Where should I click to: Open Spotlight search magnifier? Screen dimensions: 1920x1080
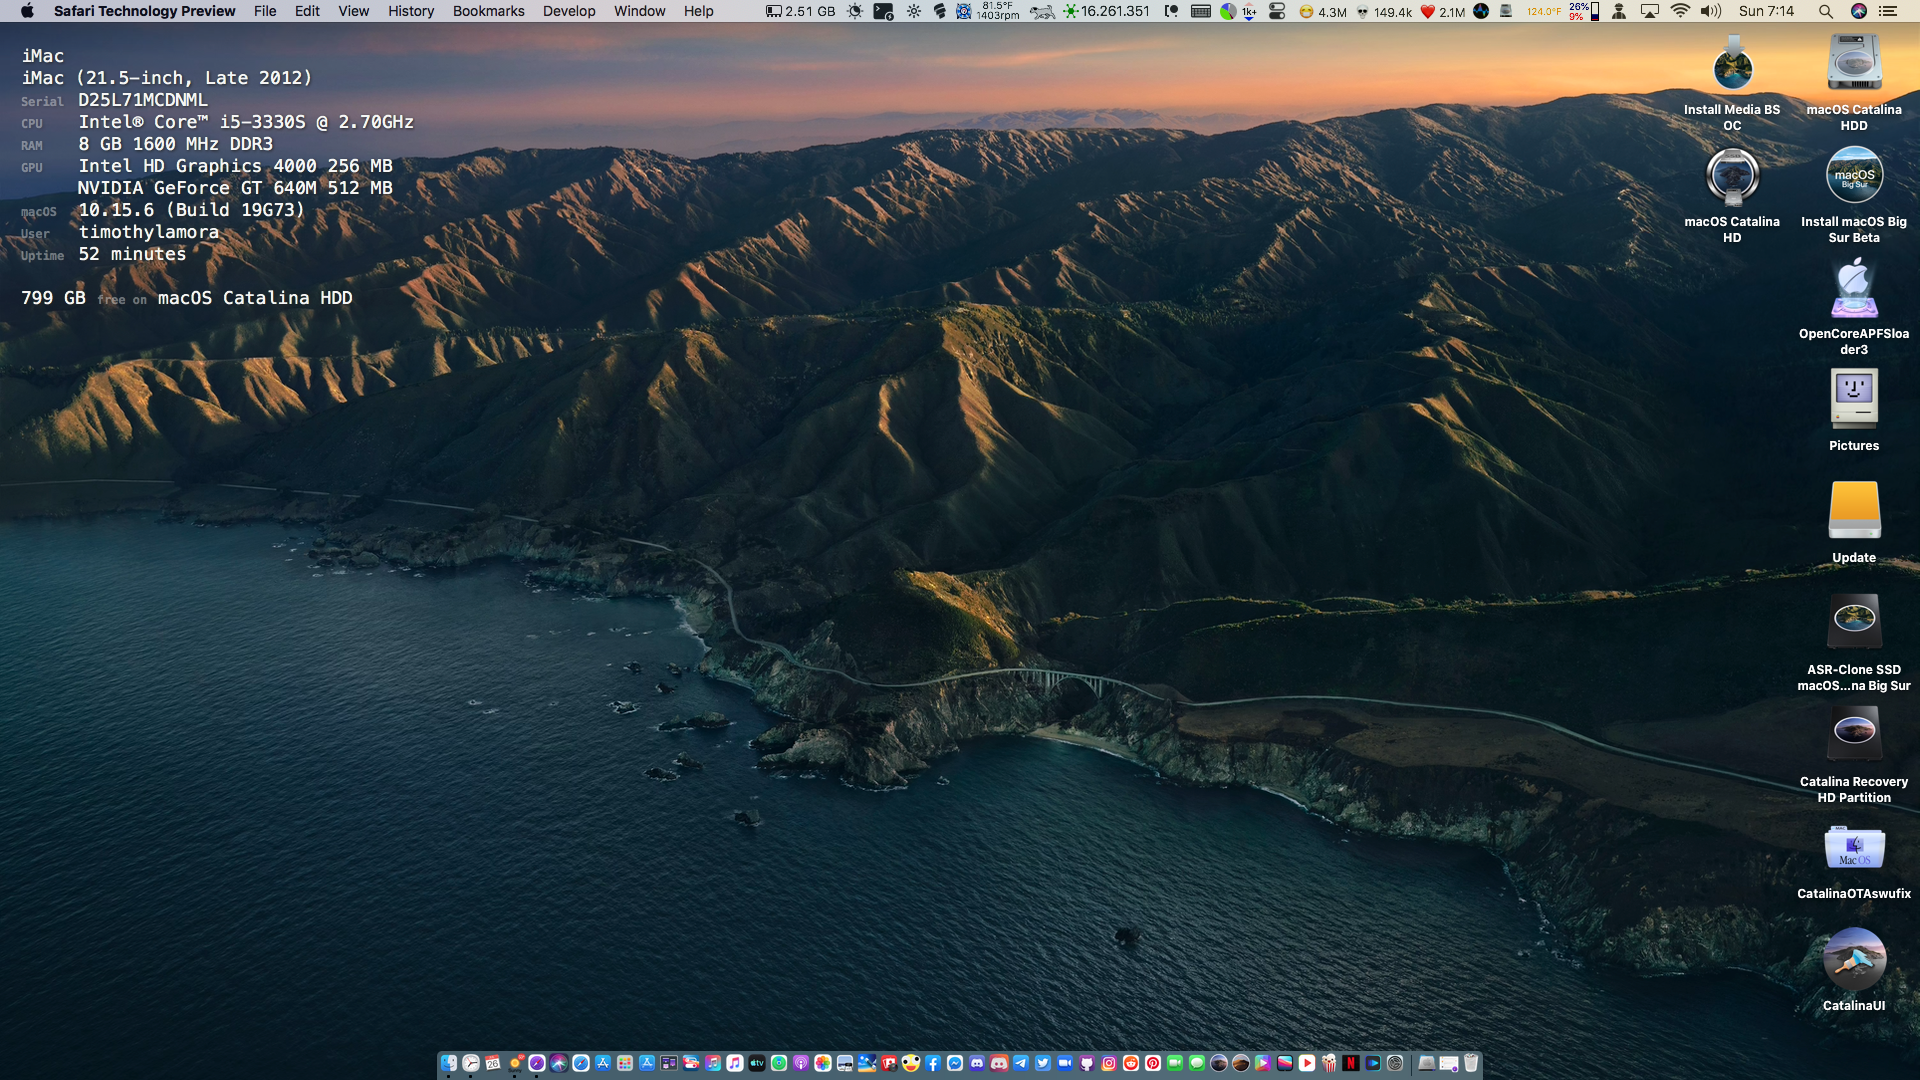(x=1825, y=11)
